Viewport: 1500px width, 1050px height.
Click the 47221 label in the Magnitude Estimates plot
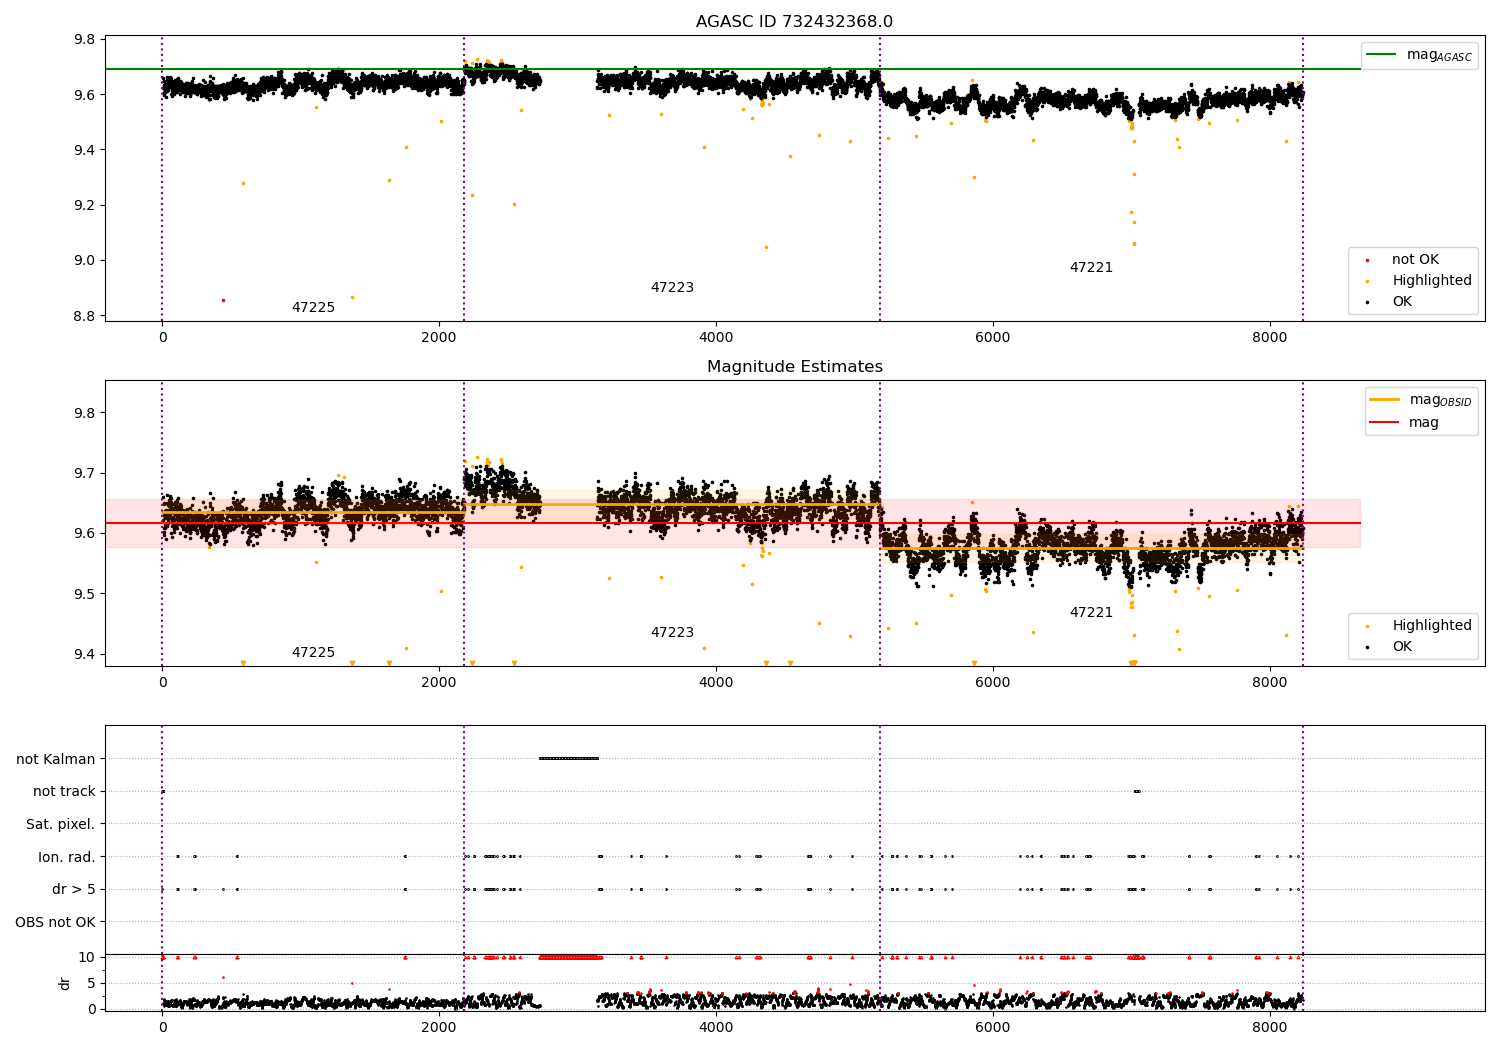coord(1091,613)
